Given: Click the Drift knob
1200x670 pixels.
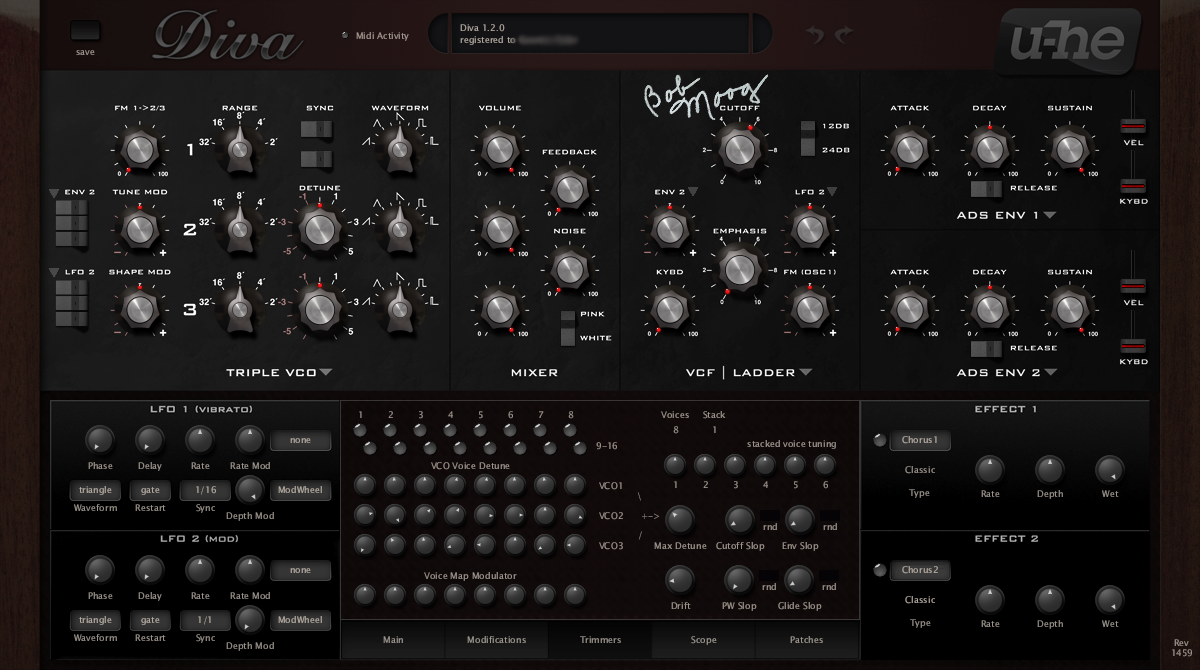Looking at the screenshot, I should pyautogui.click(x=679, y=579).
